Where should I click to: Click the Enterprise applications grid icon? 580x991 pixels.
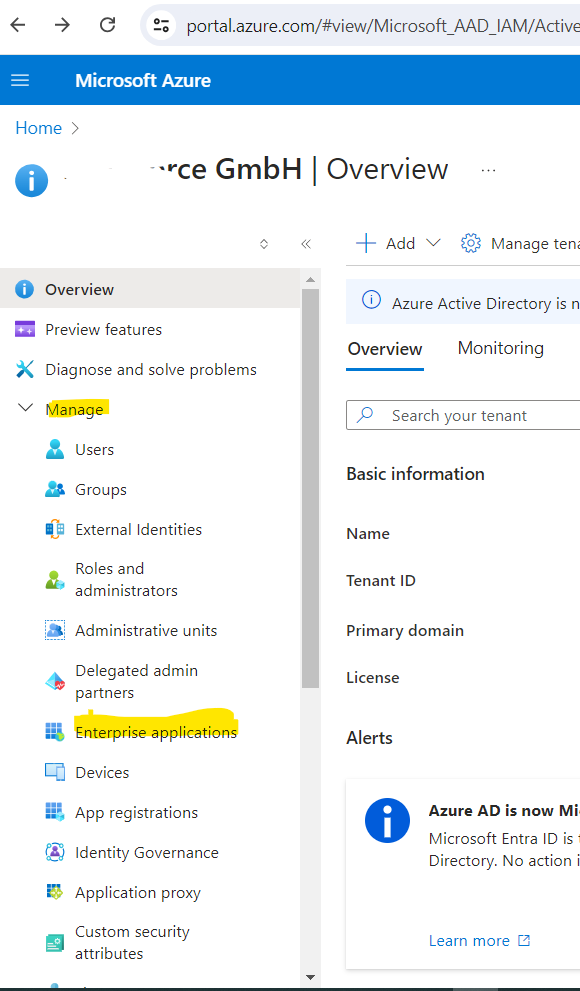click(55, 732)
